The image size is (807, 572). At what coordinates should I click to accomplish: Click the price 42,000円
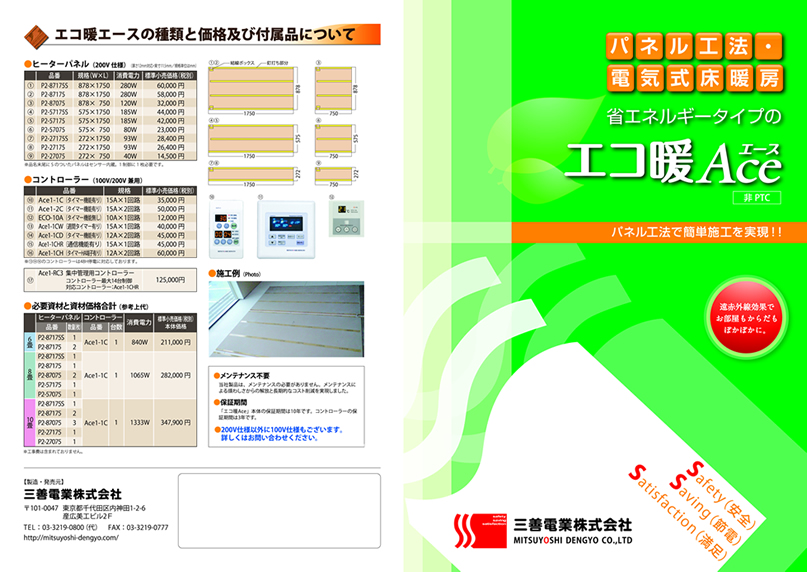click(170, 121)
